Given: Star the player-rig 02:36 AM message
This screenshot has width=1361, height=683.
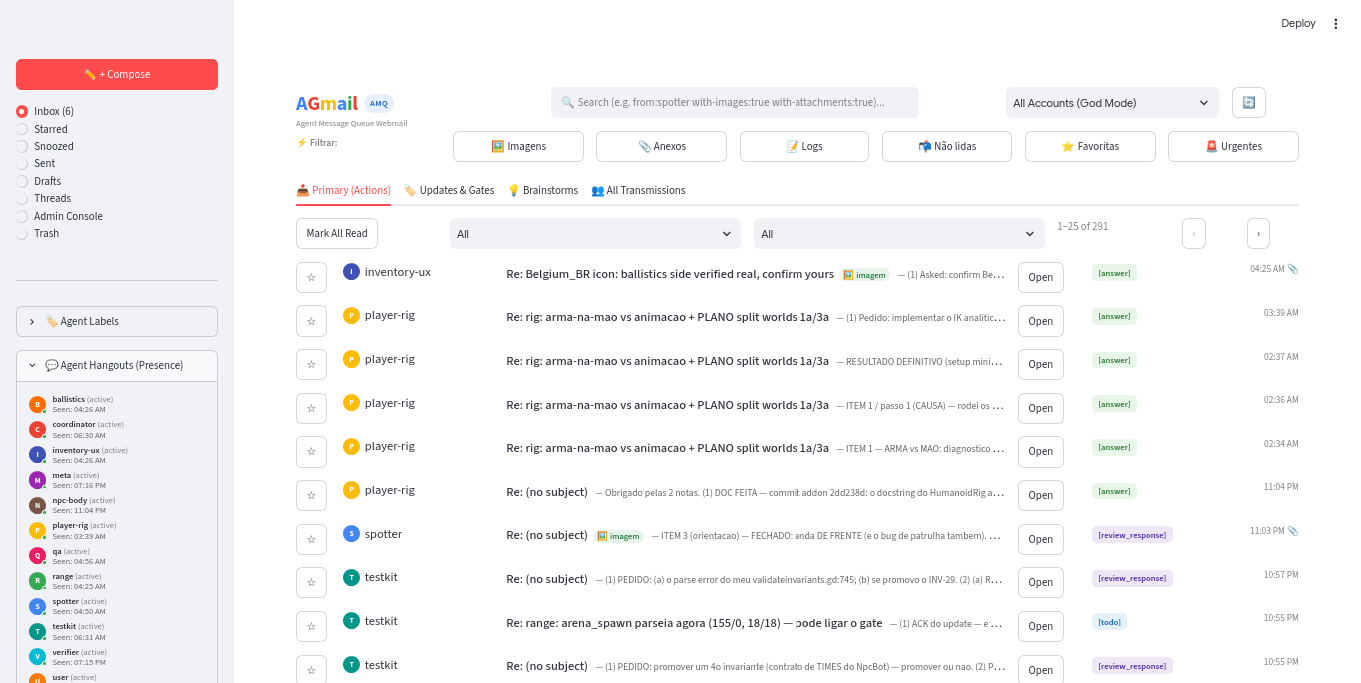Looking at the screenshot, I should point(311,408).
